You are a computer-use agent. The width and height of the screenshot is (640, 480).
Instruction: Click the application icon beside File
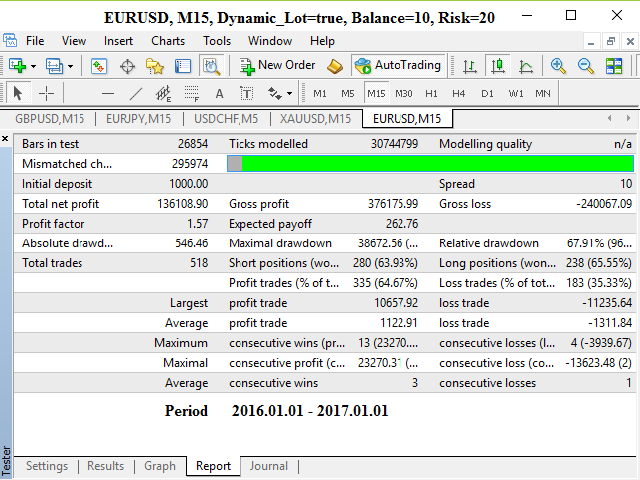[x=10, y=40]
